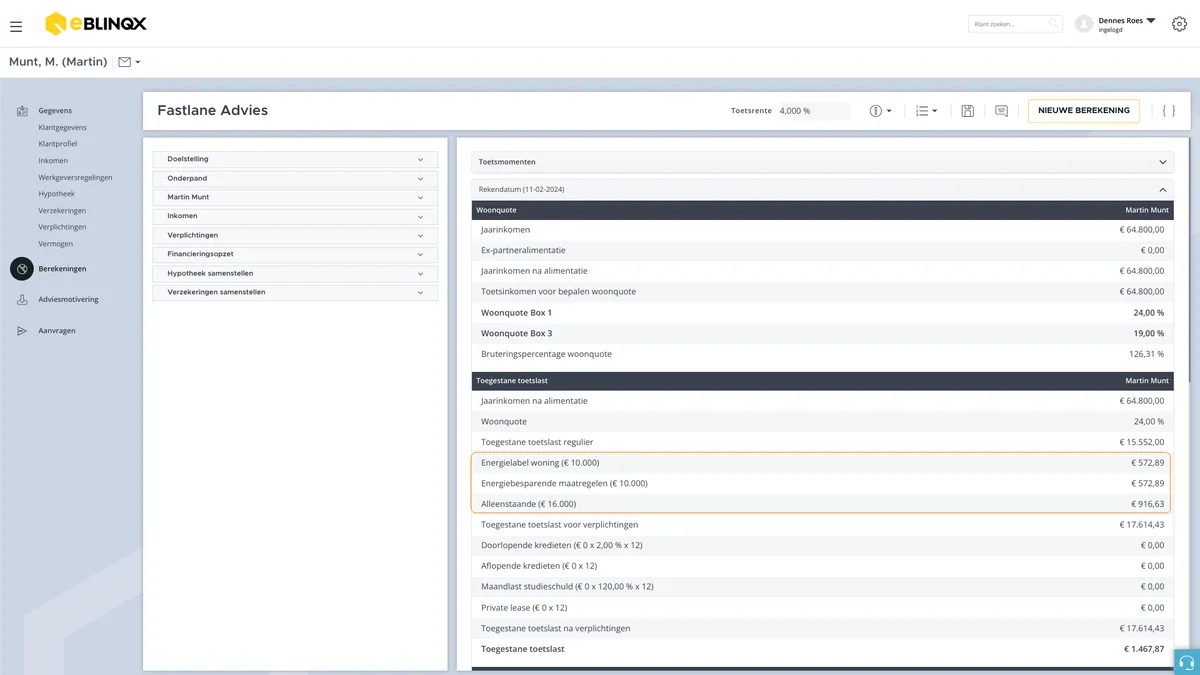Save the calculation with the floppy disk icon

[x=967, y=111]
